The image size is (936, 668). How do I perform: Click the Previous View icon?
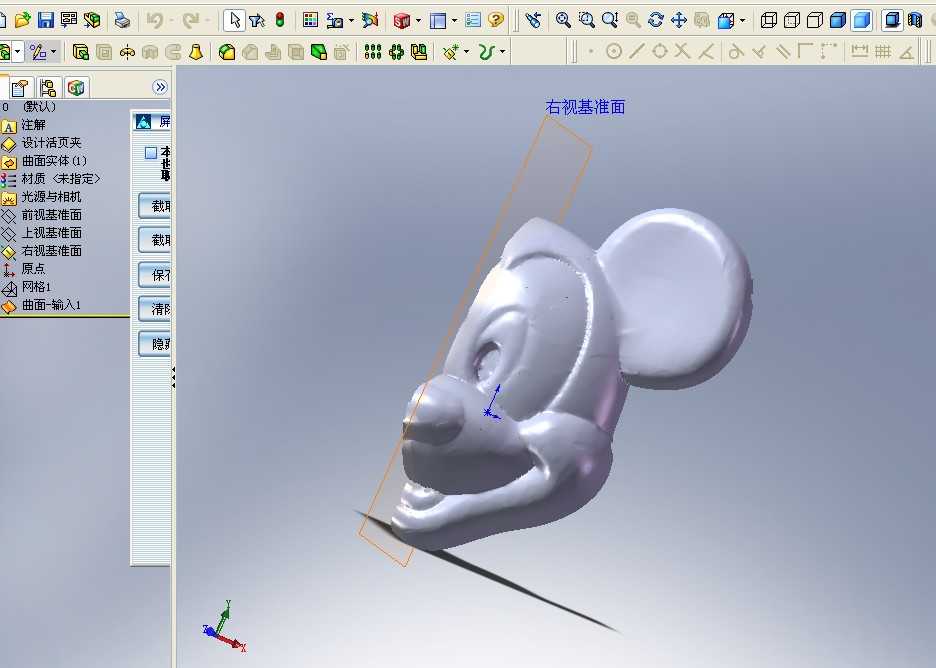tap(532, 20)
